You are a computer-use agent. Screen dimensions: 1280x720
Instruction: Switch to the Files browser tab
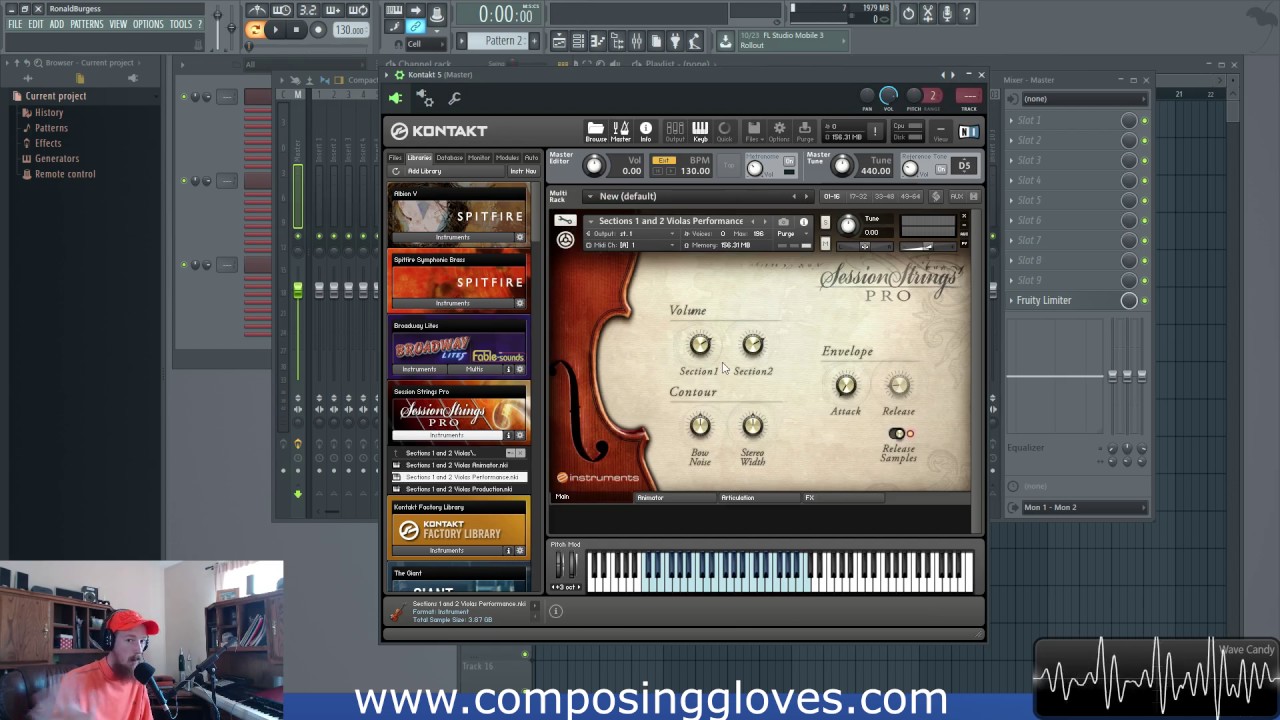395,157
